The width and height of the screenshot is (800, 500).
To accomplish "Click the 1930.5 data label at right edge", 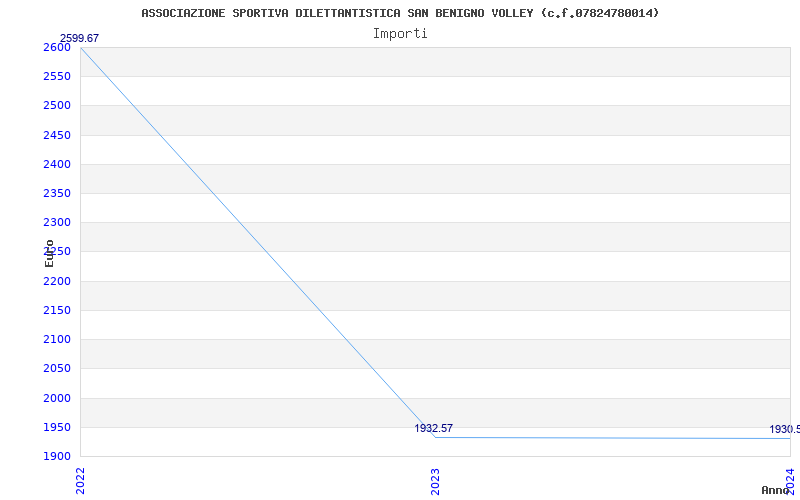I will point(785,430).
